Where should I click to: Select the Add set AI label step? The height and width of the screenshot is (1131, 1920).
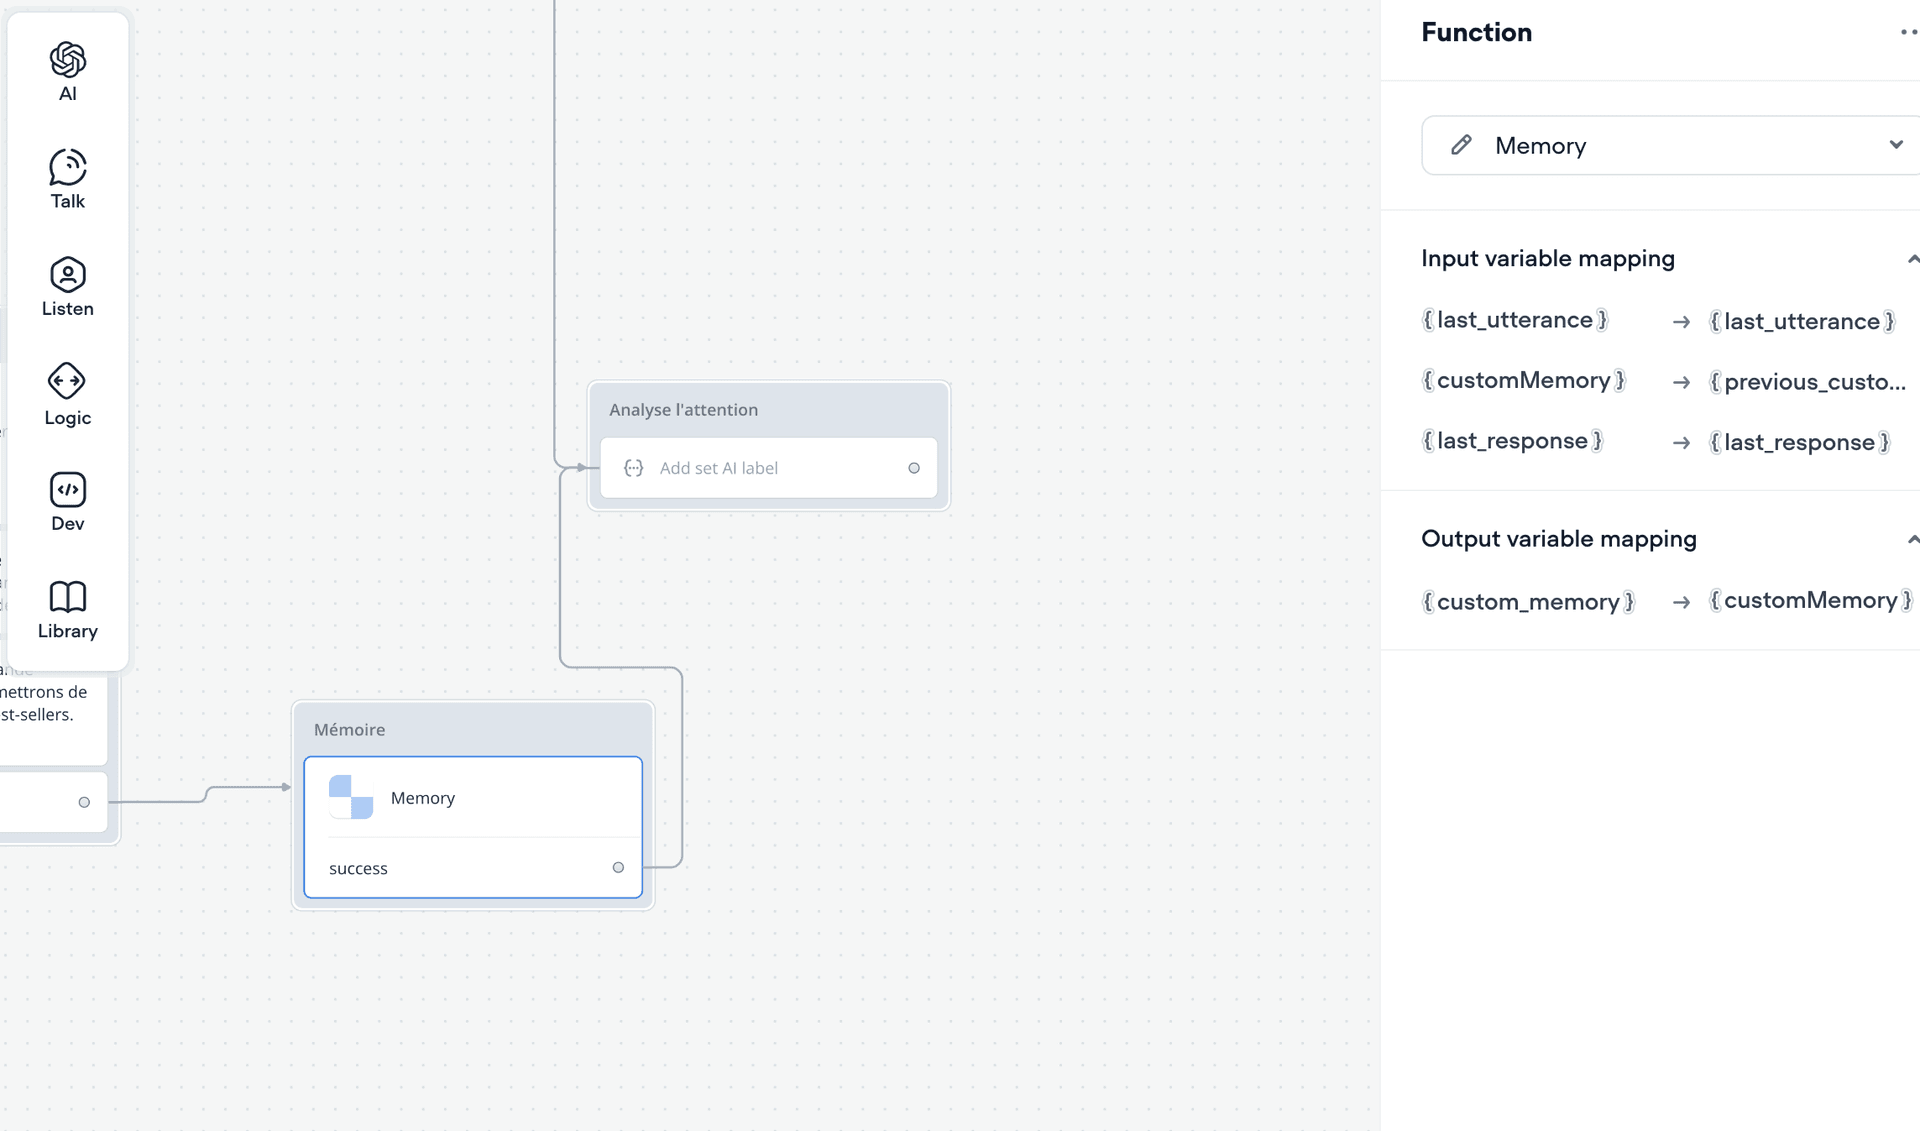coord(768,468)
